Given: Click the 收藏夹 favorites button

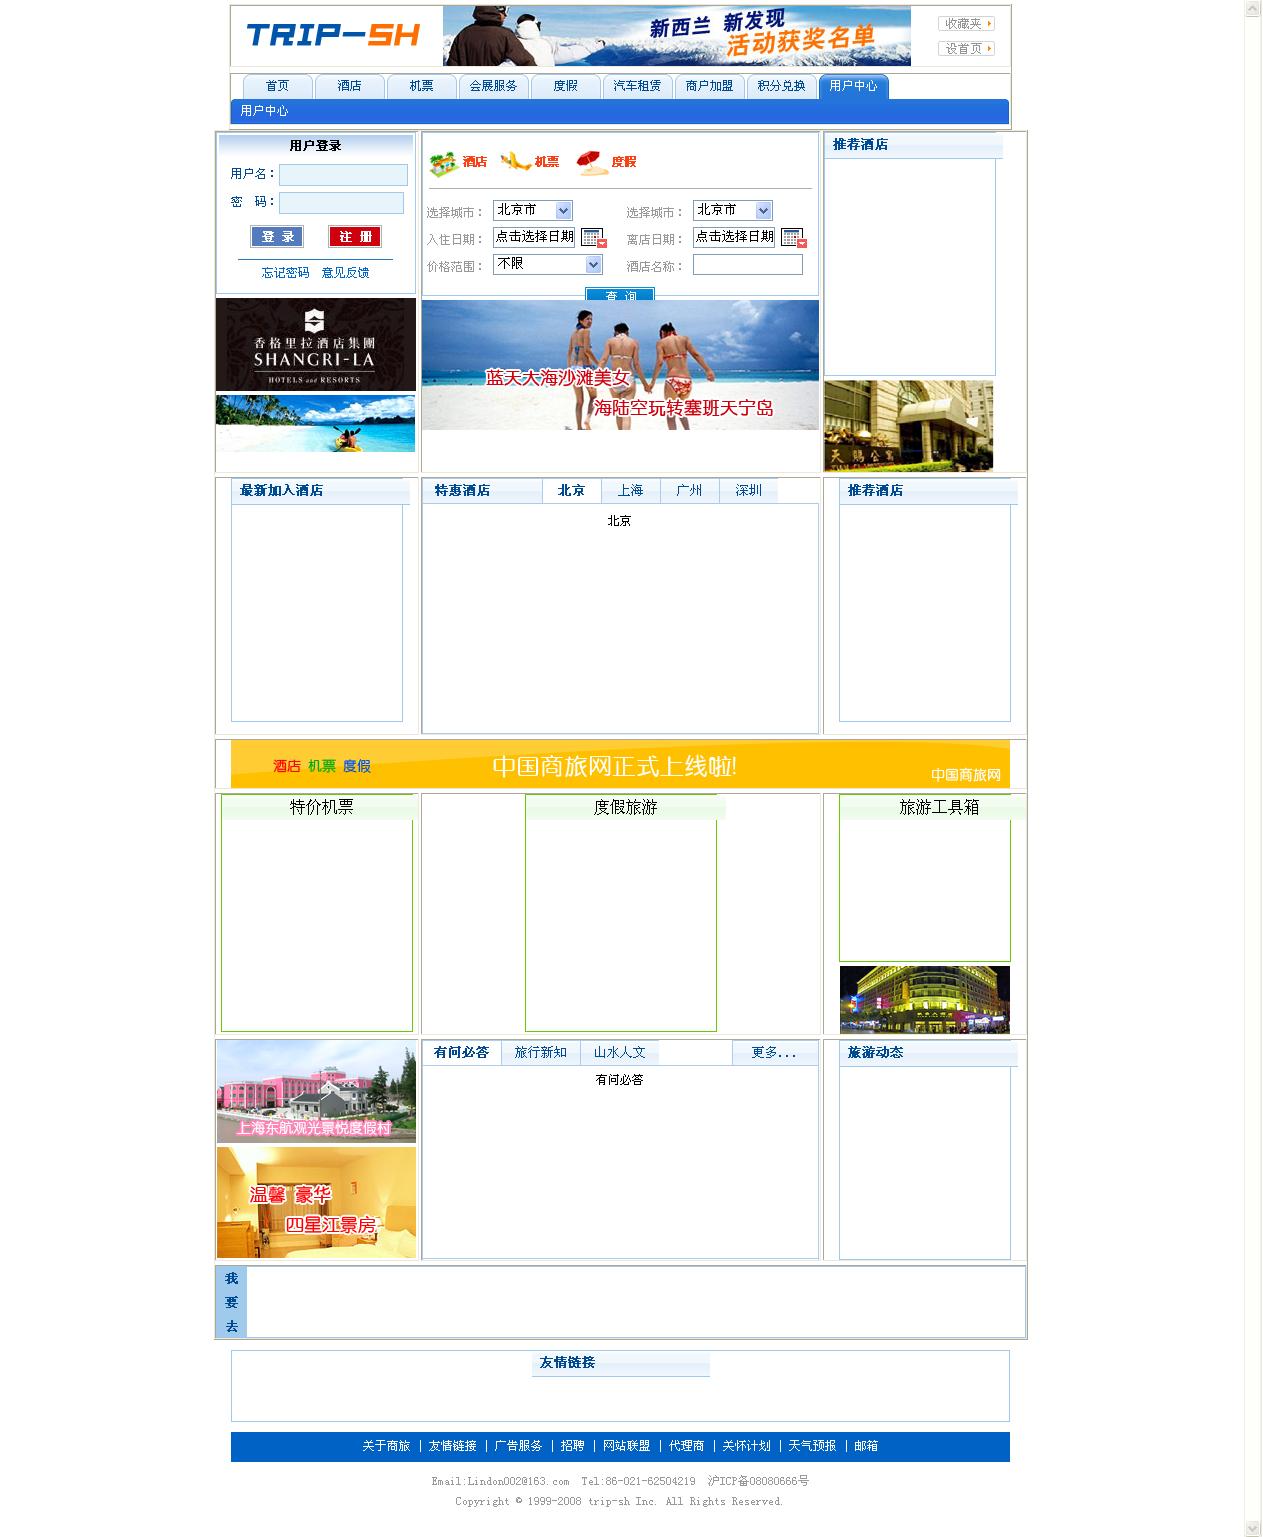Looking at the screenshot, I should point(966,23).
